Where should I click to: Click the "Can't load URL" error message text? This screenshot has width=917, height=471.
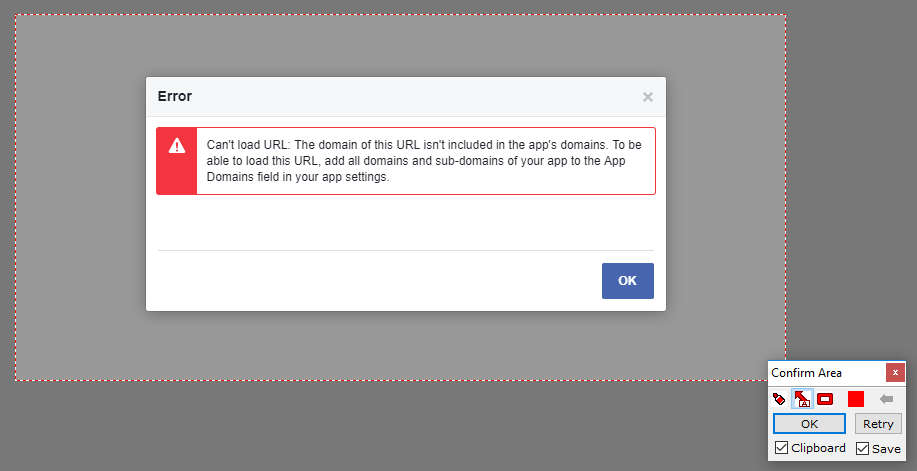(418, 161)
